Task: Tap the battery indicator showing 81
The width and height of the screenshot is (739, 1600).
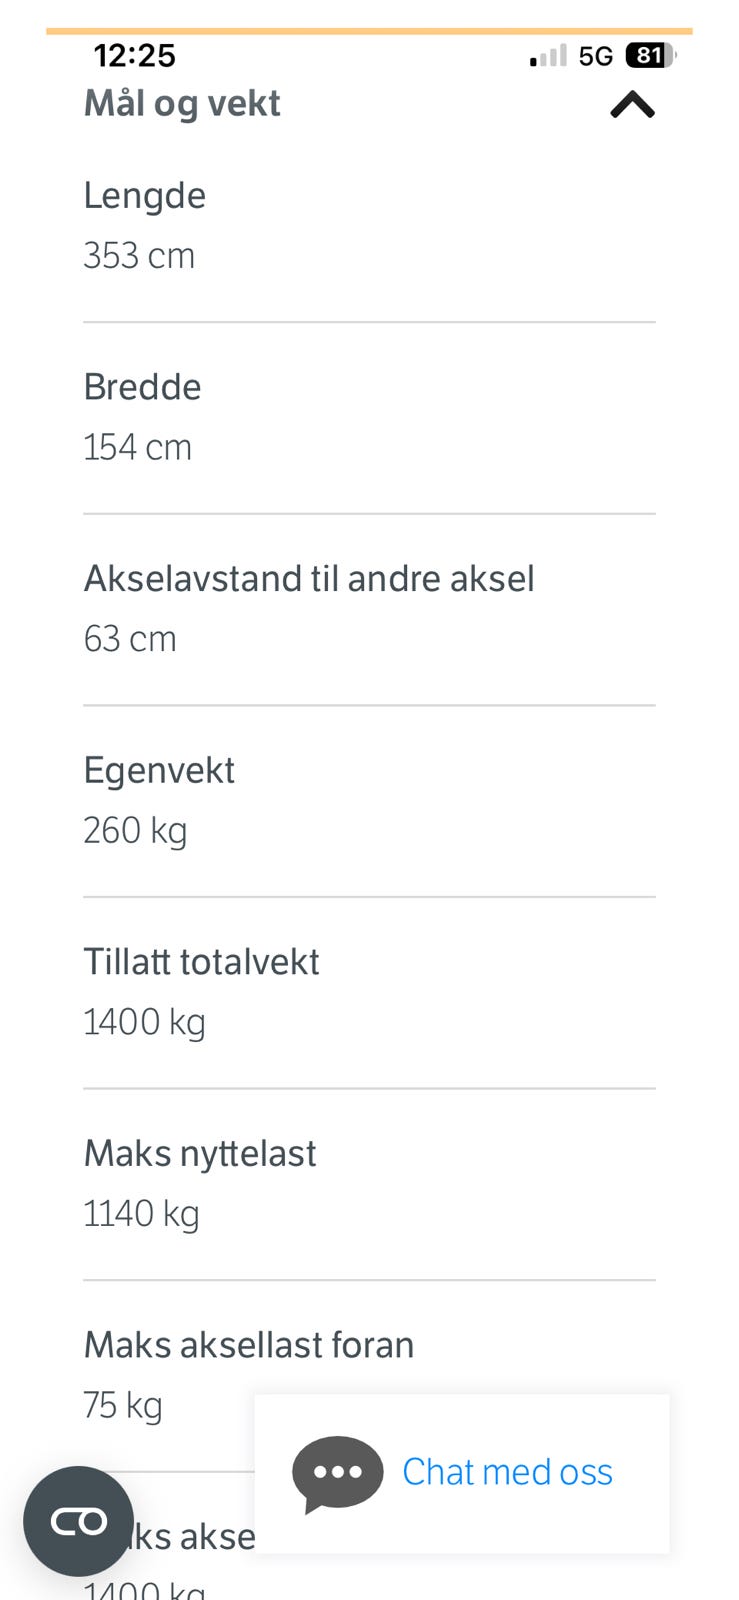Action: click(650, 56)
